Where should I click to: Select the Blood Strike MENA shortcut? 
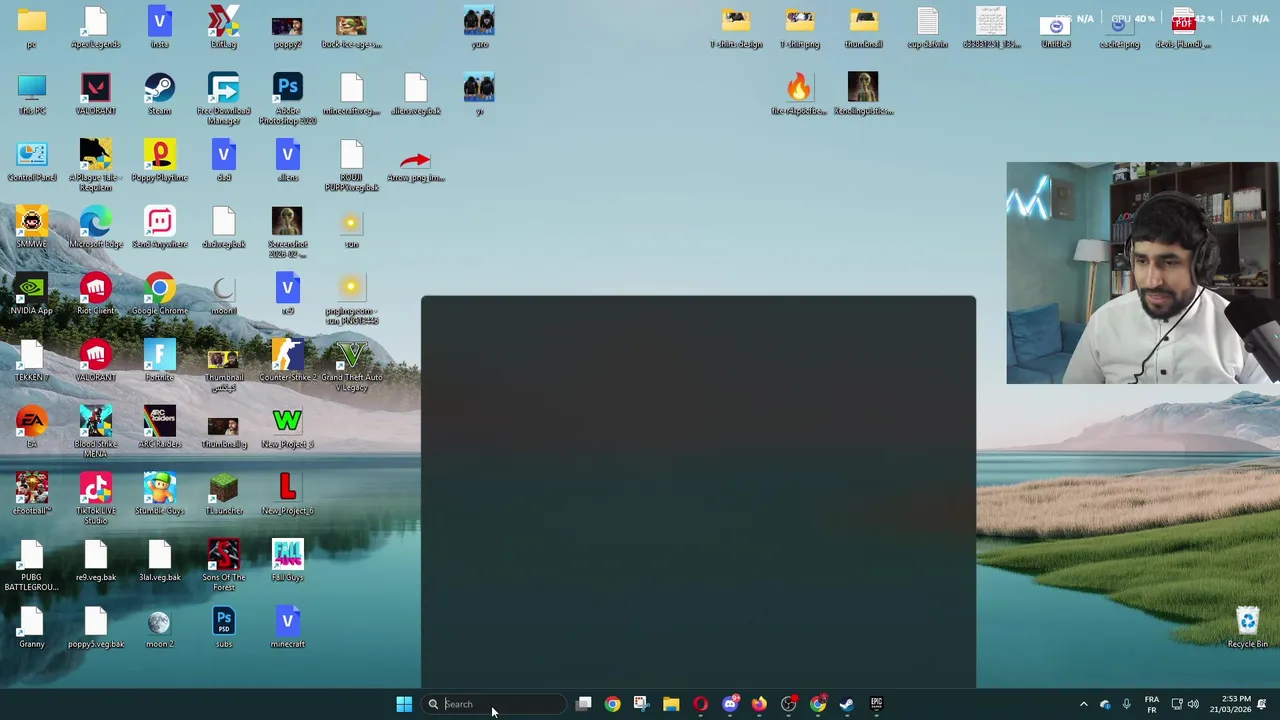coord(95,432)
